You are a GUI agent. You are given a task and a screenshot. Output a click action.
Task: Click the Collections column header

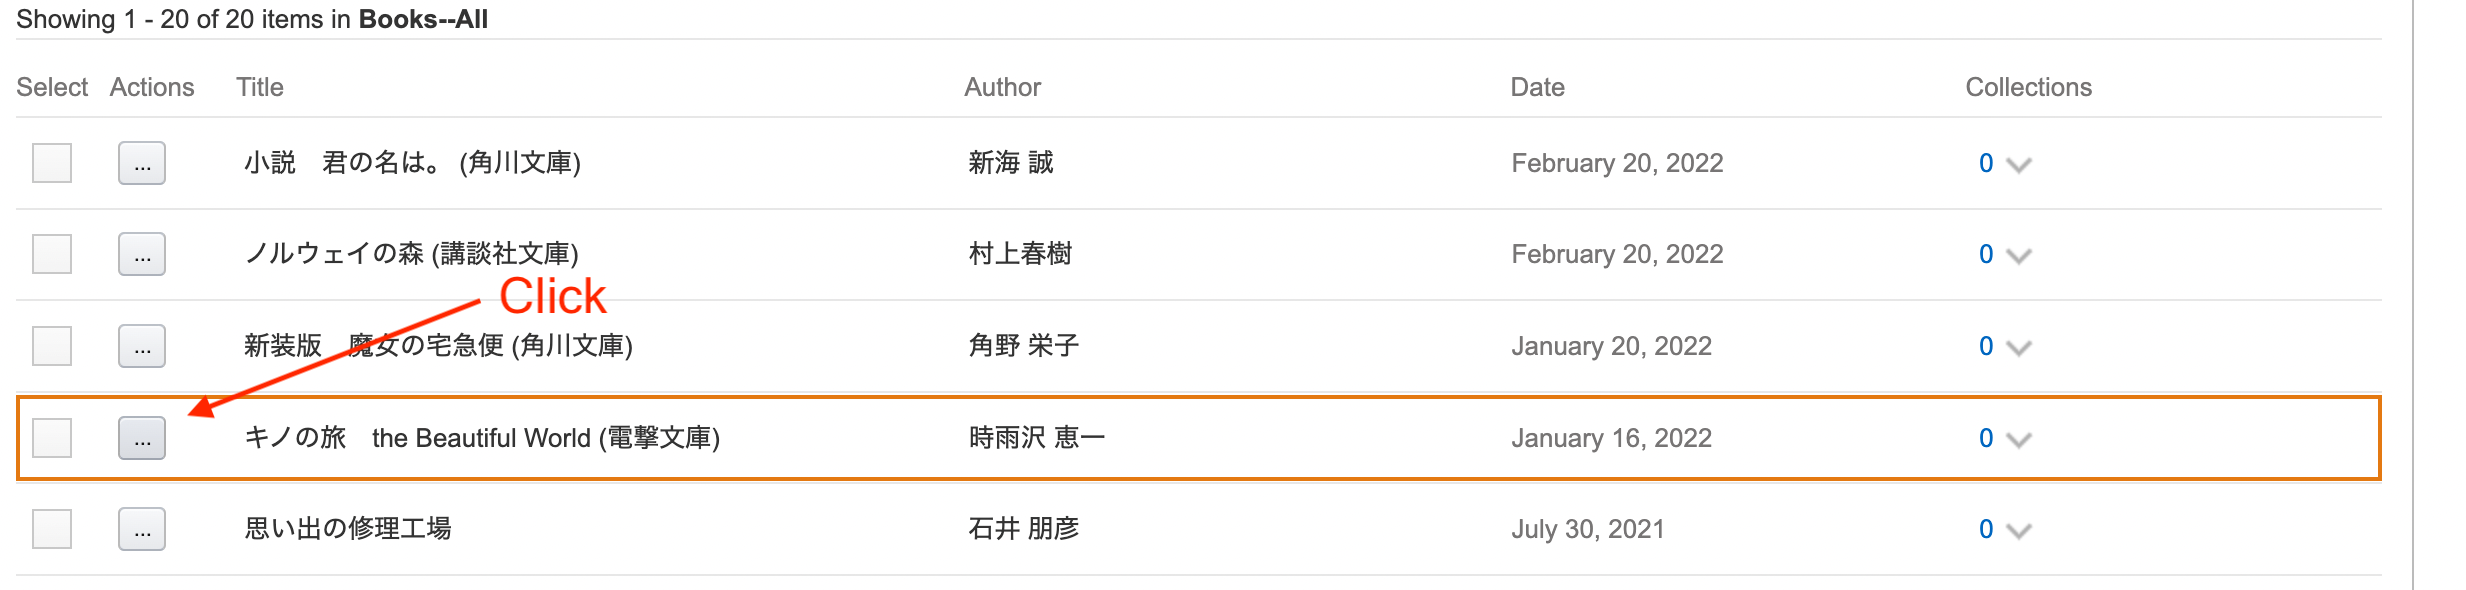2028,87
